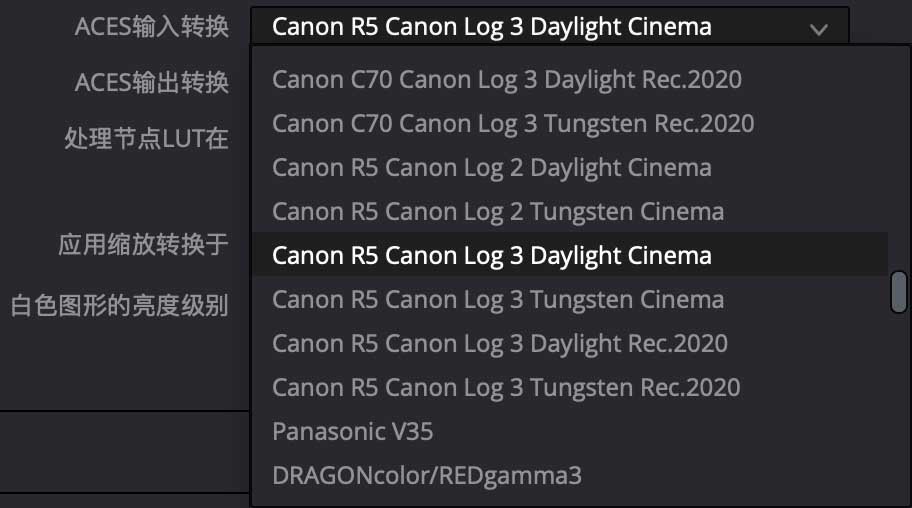Viewport: 912px width, 508px height.
Task: Click the scrollbar track below the thumb
Action: point(899,400)
